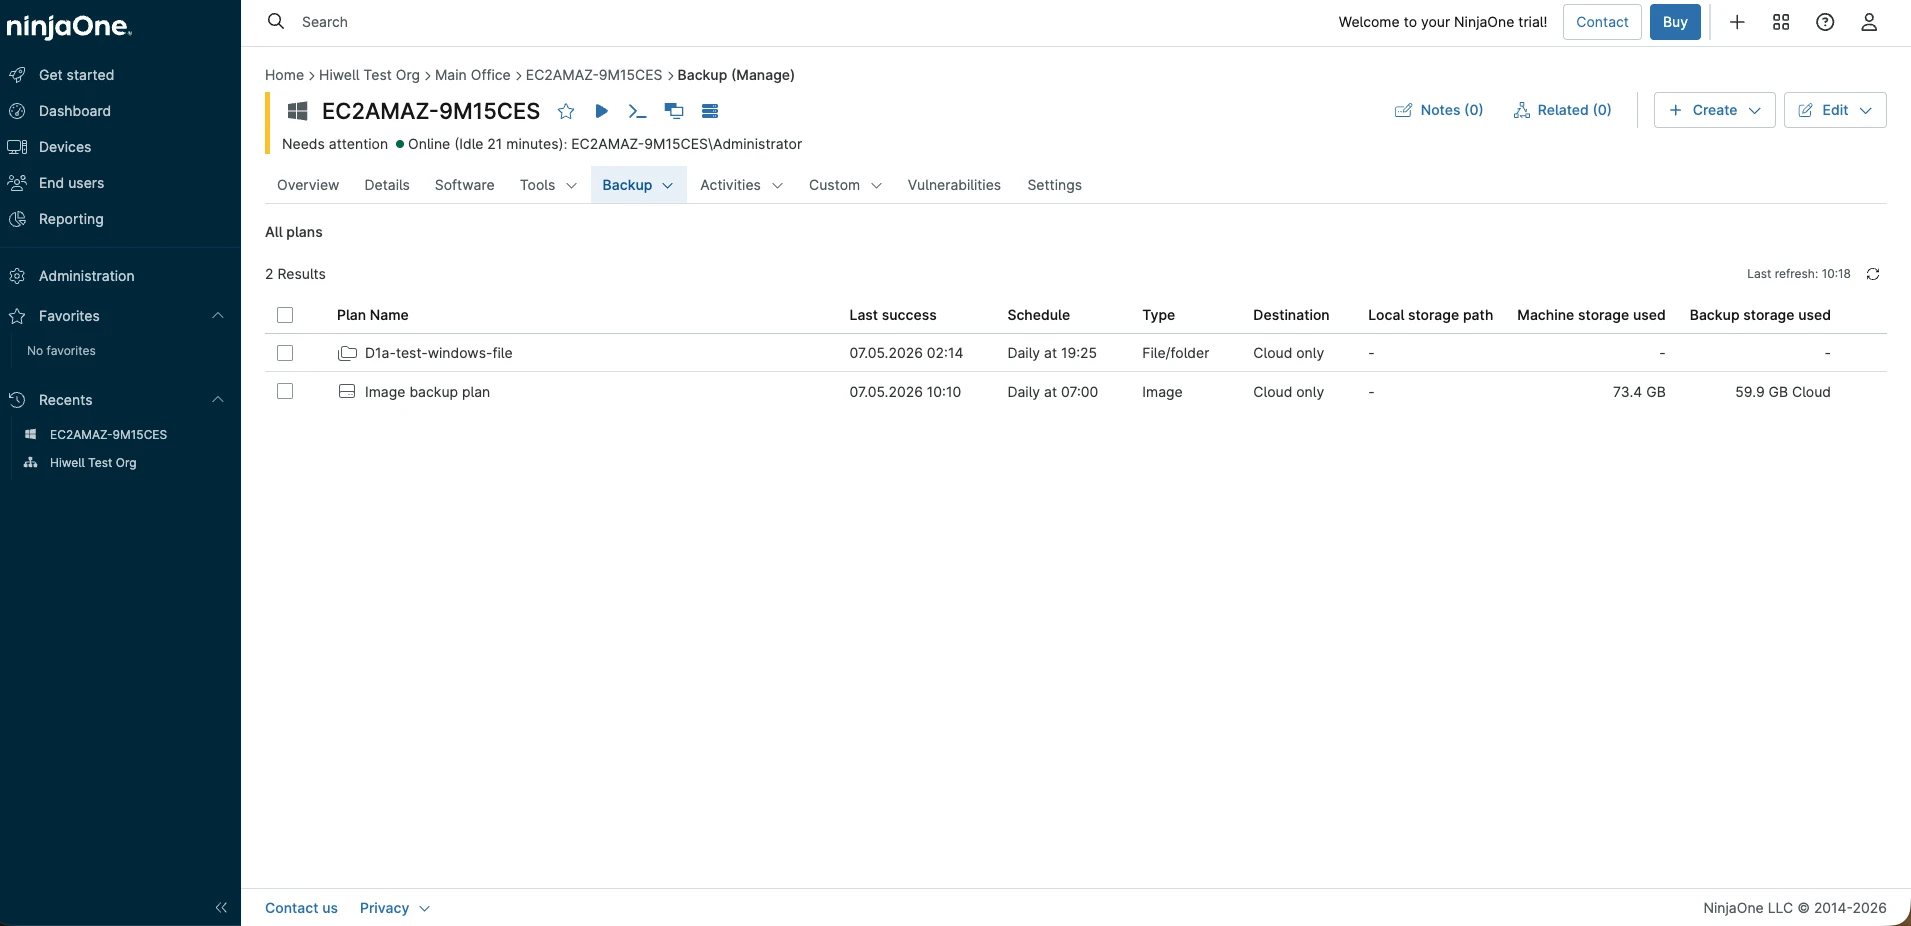Go to Home breadcrumb

pyautogui.click(x=284, y=75)
